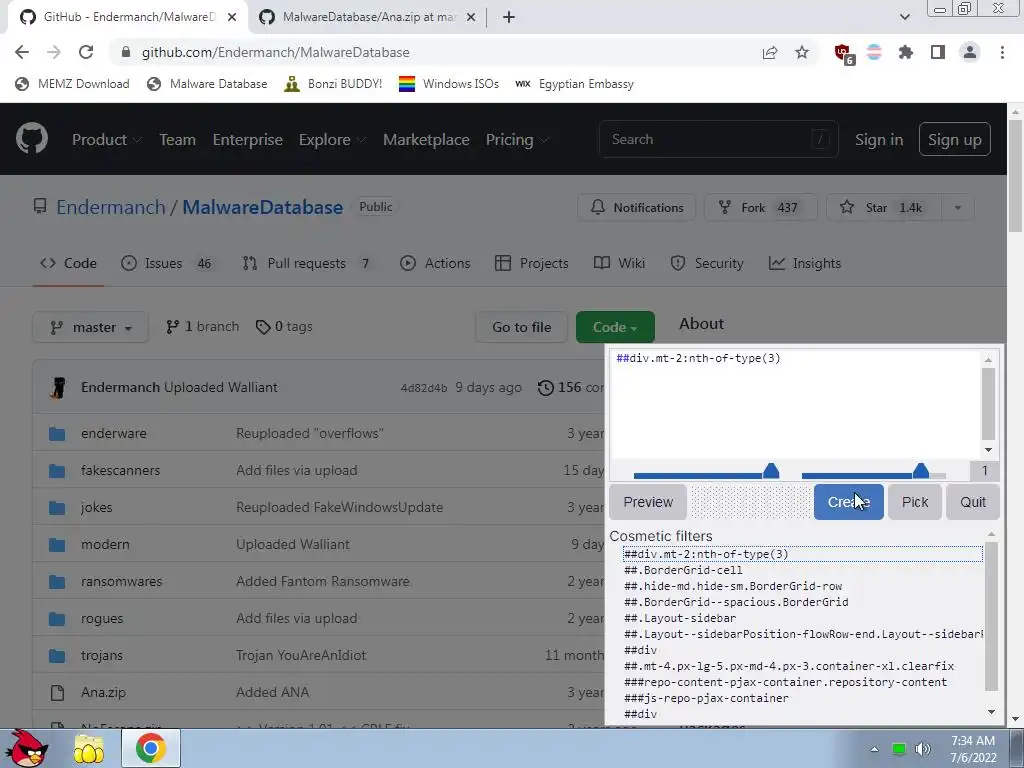Click the right picker specificity slider handle
The height and width of the screenshot is (768, 1024).
(921, 471)
